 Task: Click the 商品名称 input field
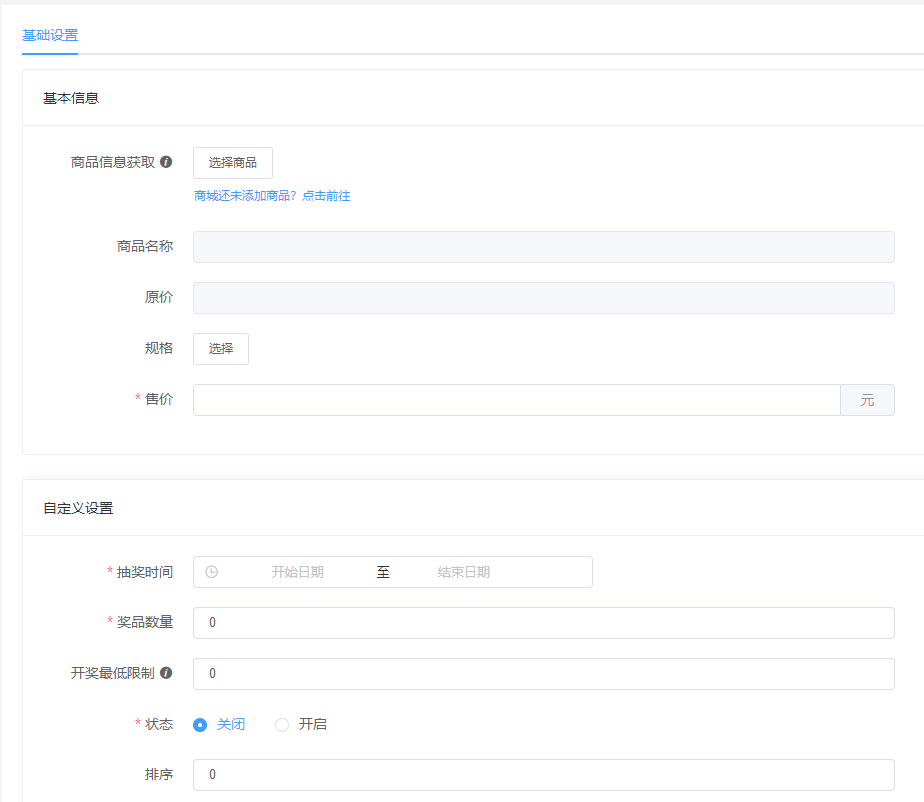pos(543,247)
